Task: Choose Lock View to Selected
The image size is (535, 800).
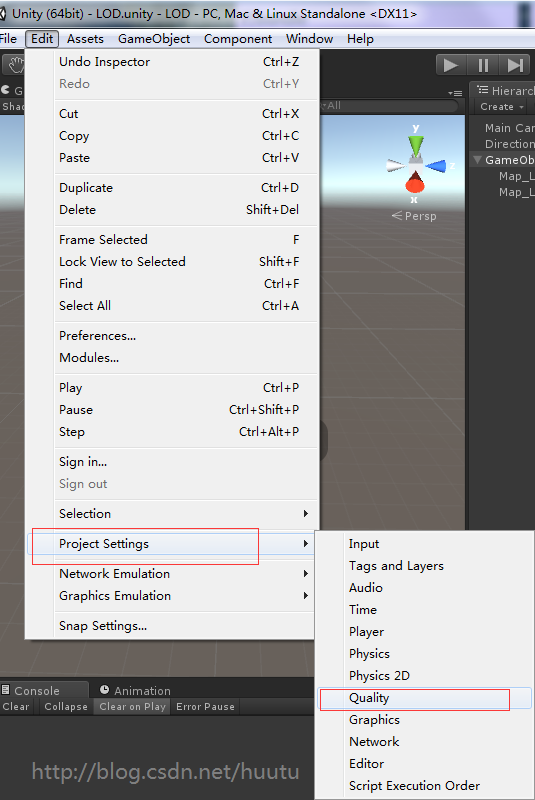Action: click(x=171, y=262)
